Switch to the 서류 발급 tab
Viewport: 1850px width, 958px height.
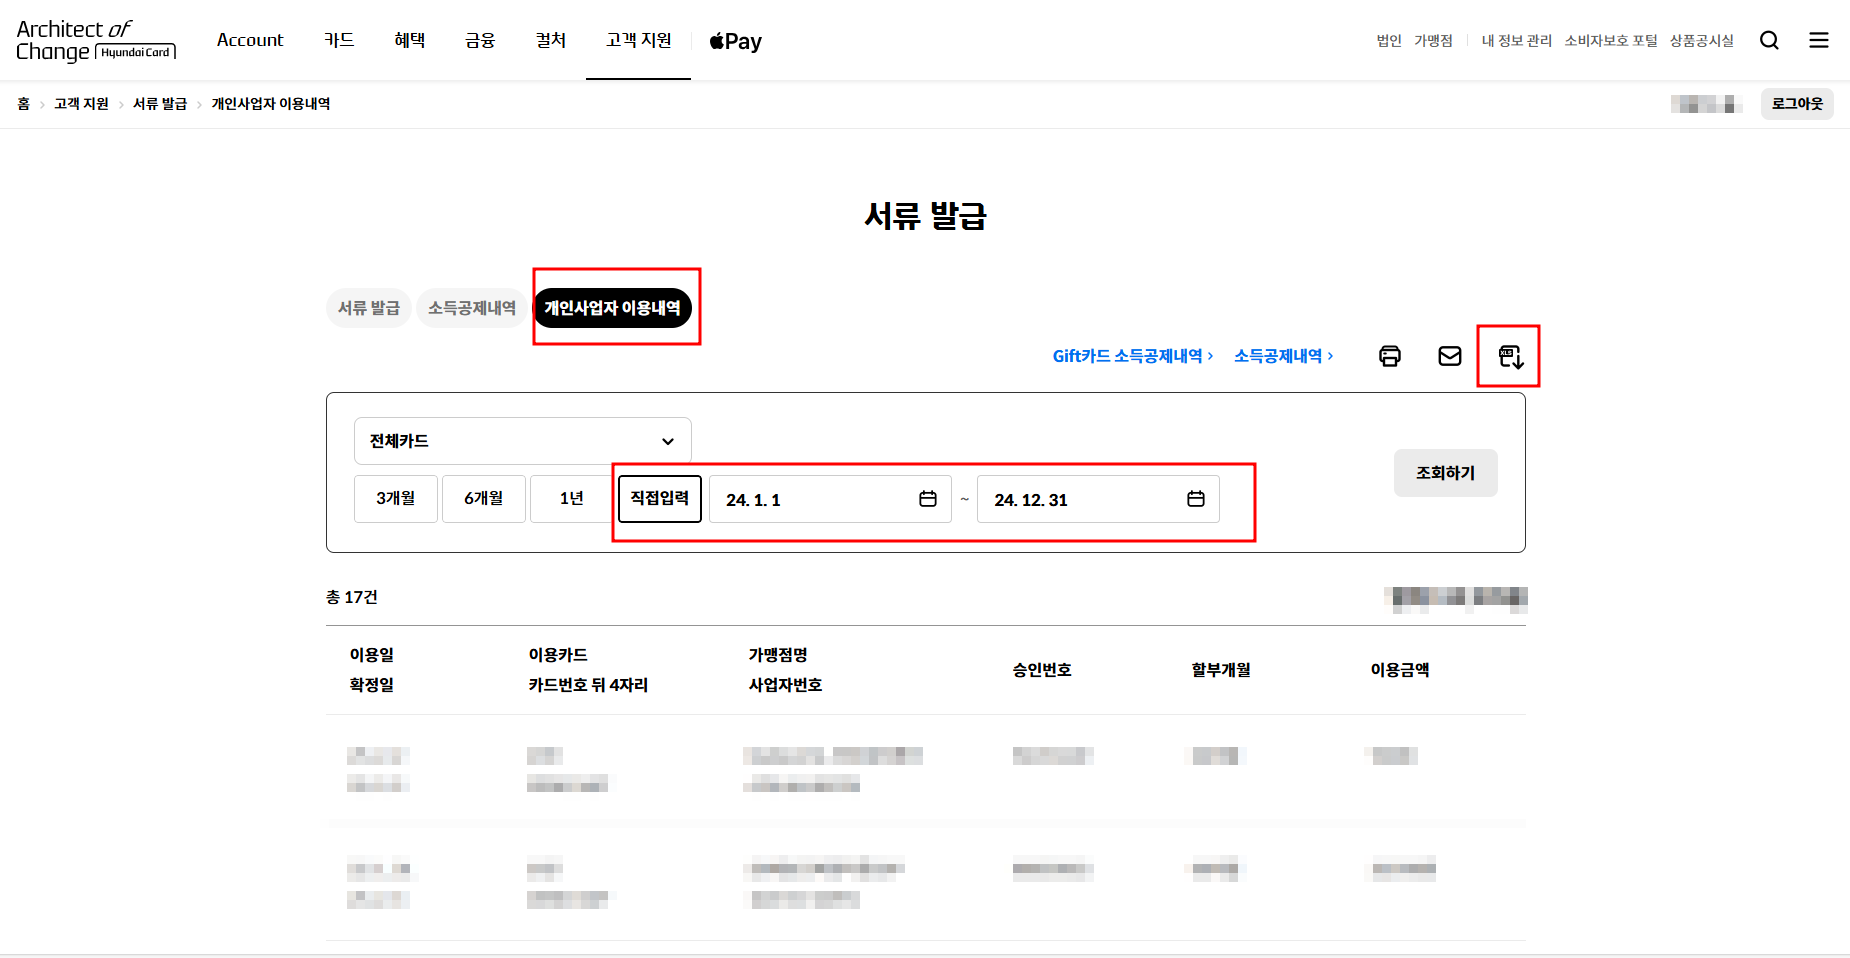[369, 308]
